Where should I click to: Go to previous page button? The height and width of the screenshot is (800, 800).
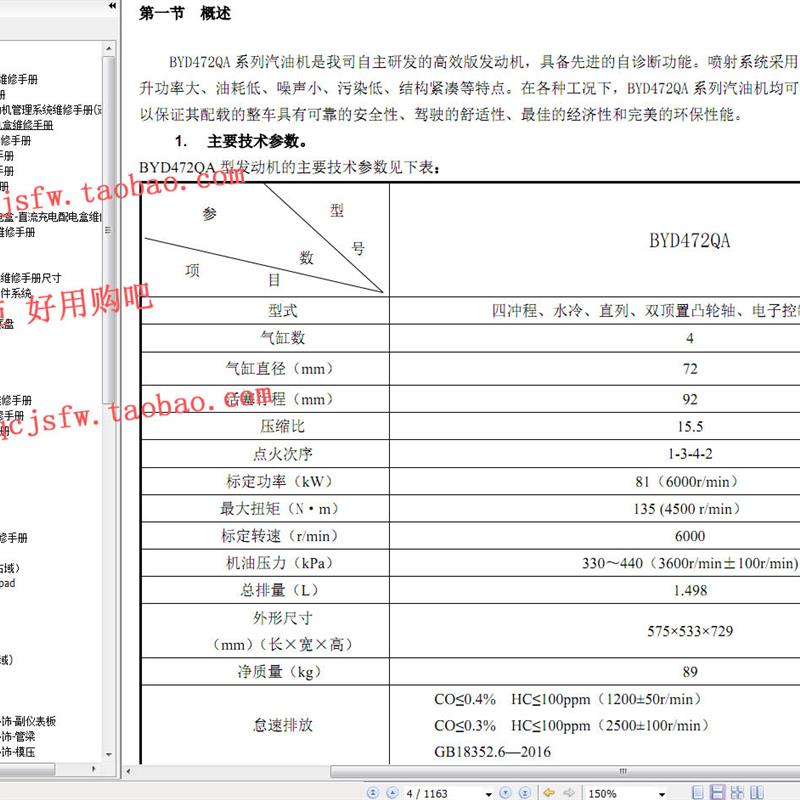392,792
